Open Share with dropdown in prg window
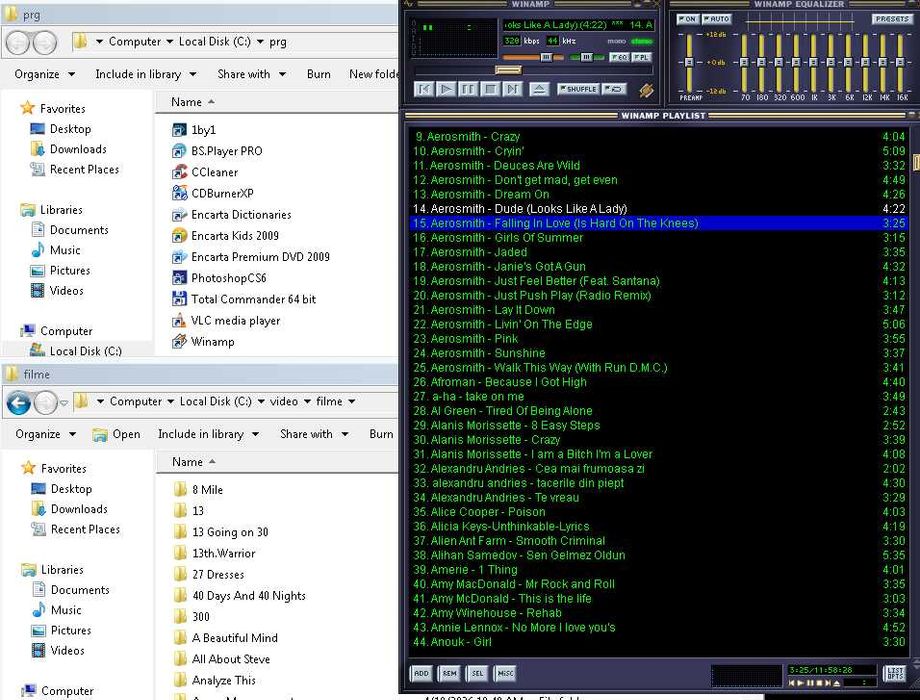 pyautogui.click(x=251, y=74)
